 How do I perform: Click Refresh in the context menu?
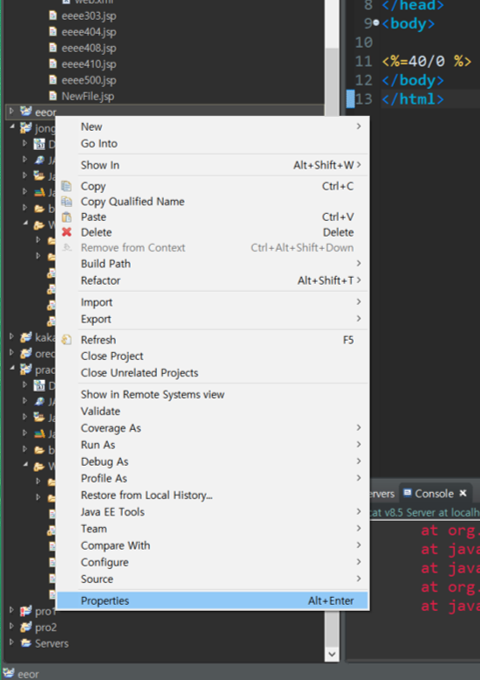coord(212,340)
